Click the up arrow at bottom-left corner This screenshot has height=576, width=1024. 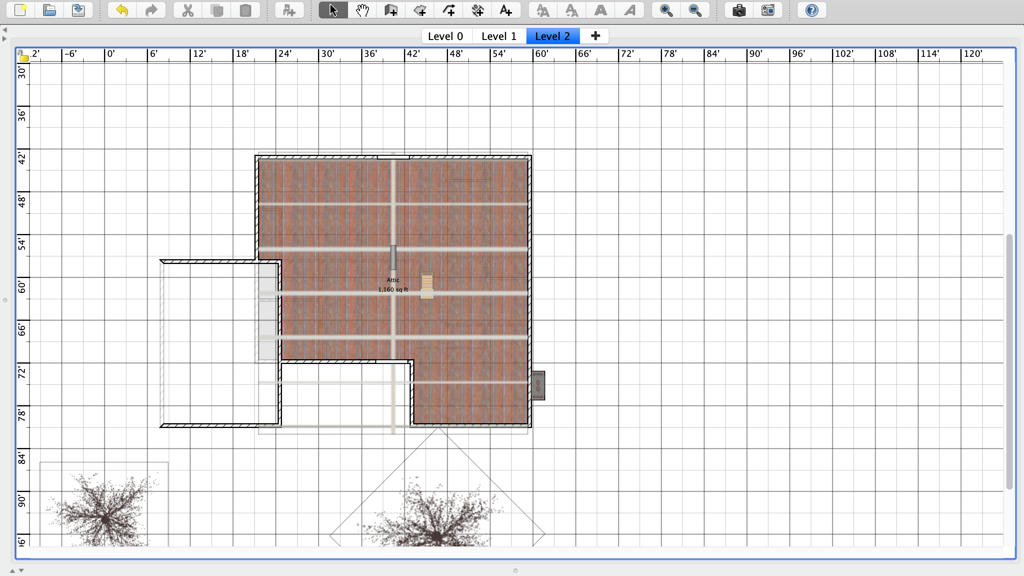pyautogui.click(x=12, y=571)
